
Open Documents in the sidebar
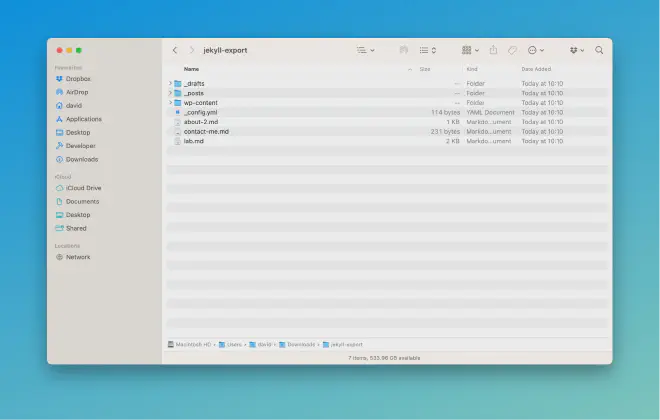point(77,202)
